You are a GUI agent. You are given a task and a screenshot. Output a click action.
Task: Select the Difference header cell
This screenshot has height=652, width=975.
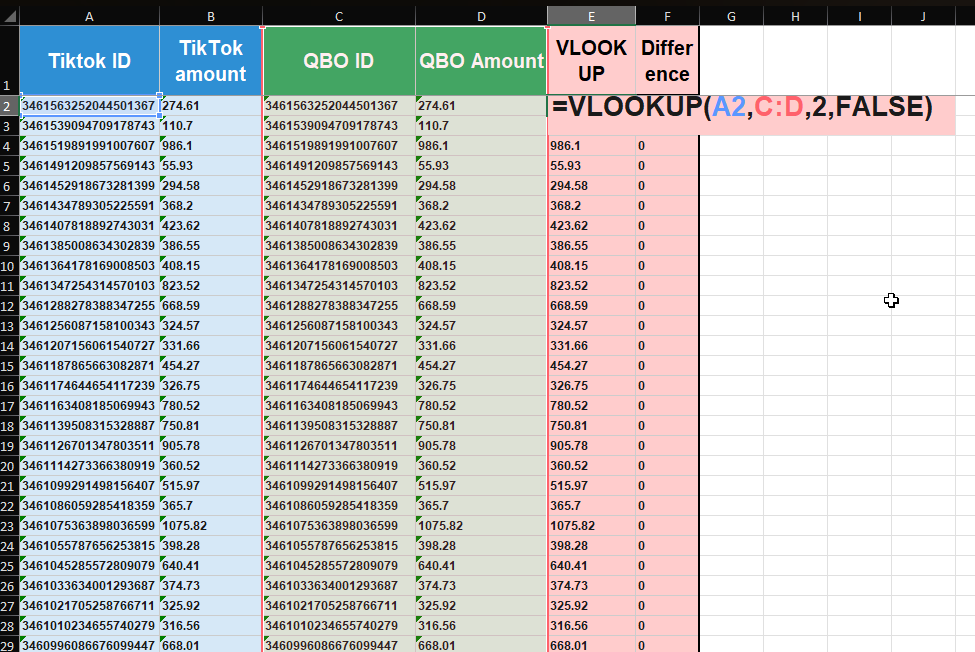[667, 61]
